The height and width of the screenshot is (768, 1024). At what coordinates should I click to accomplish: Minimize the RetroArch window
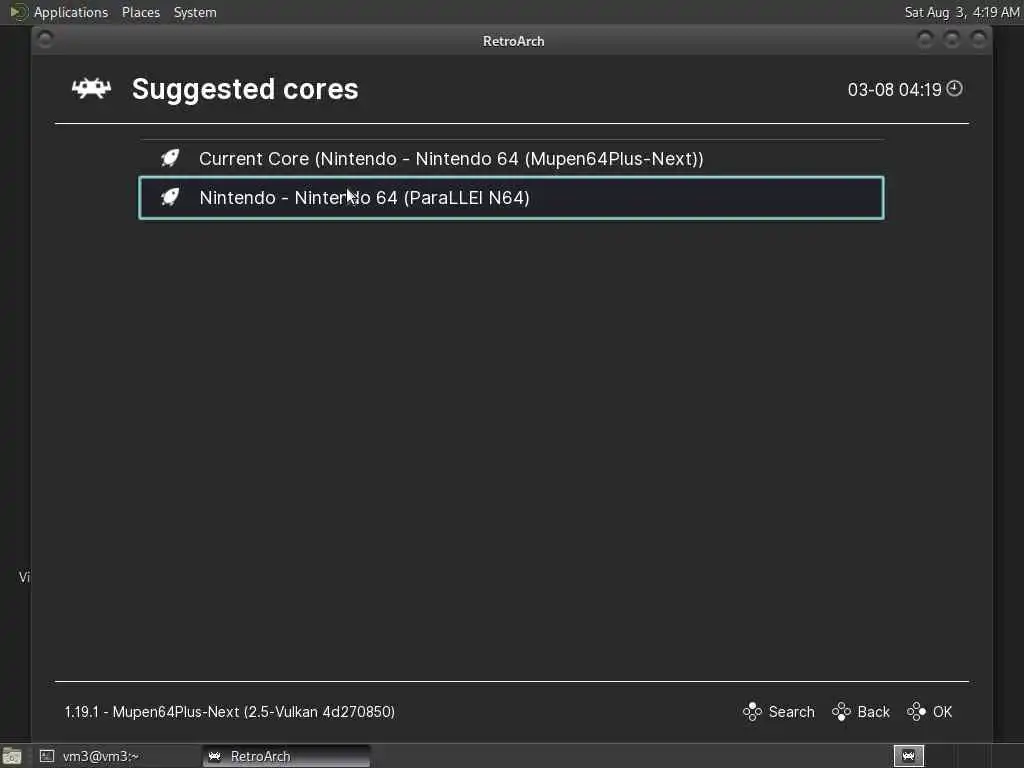[925, 40]
